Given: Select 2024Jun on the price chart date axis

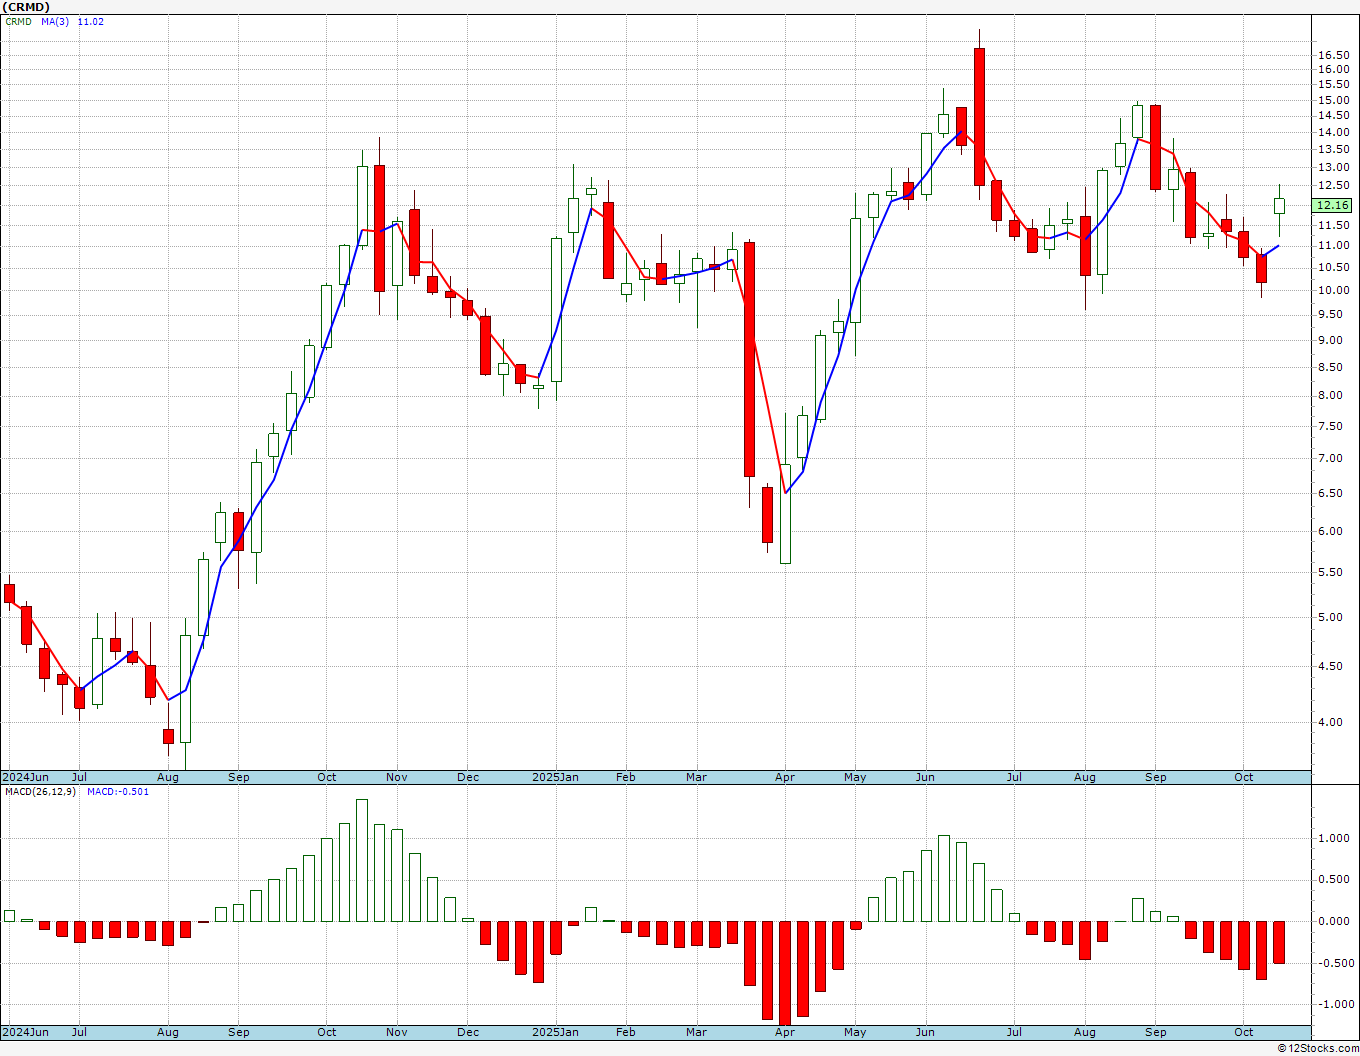Looking at the screenshot, I should (x=25, y=777).
